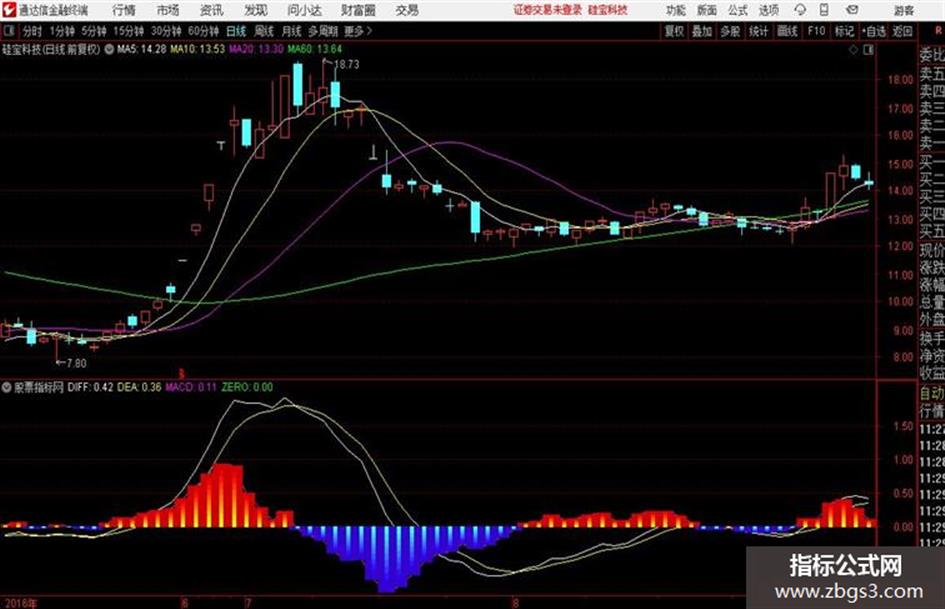This screenshot has height=609, width=945.
Task: Switch to 5分钟 period
Action: click(x=94, y=31)
